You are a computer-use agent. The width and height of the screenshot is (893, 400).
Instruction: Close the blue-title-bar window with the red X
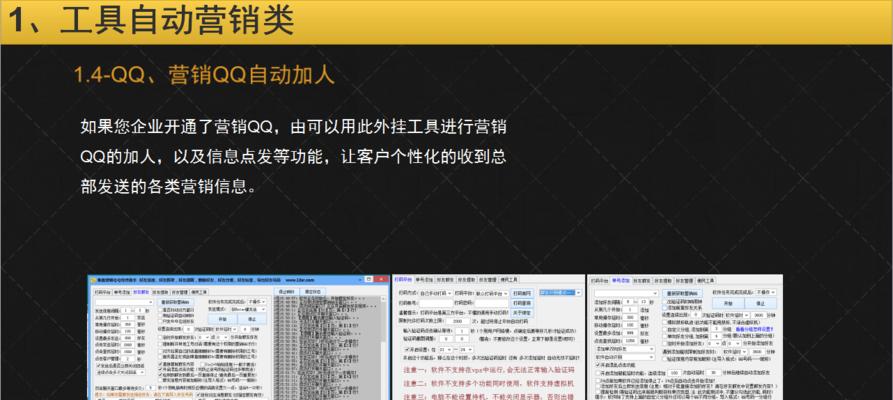tap(380, 279)
